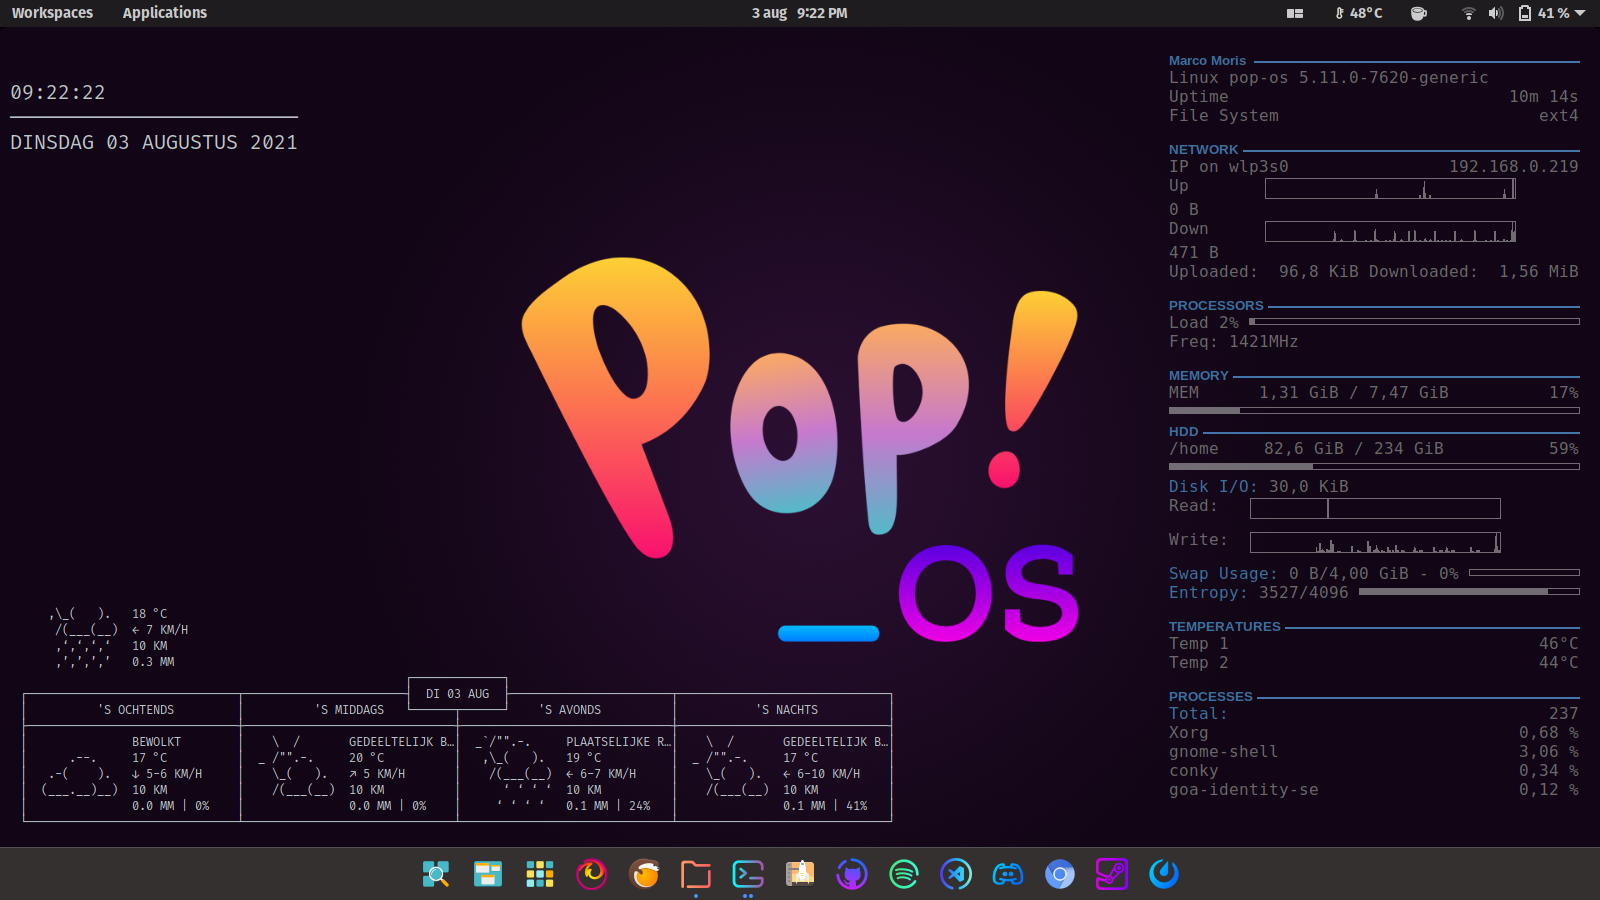Click the Xorg process row

(x=1374, y=732)
